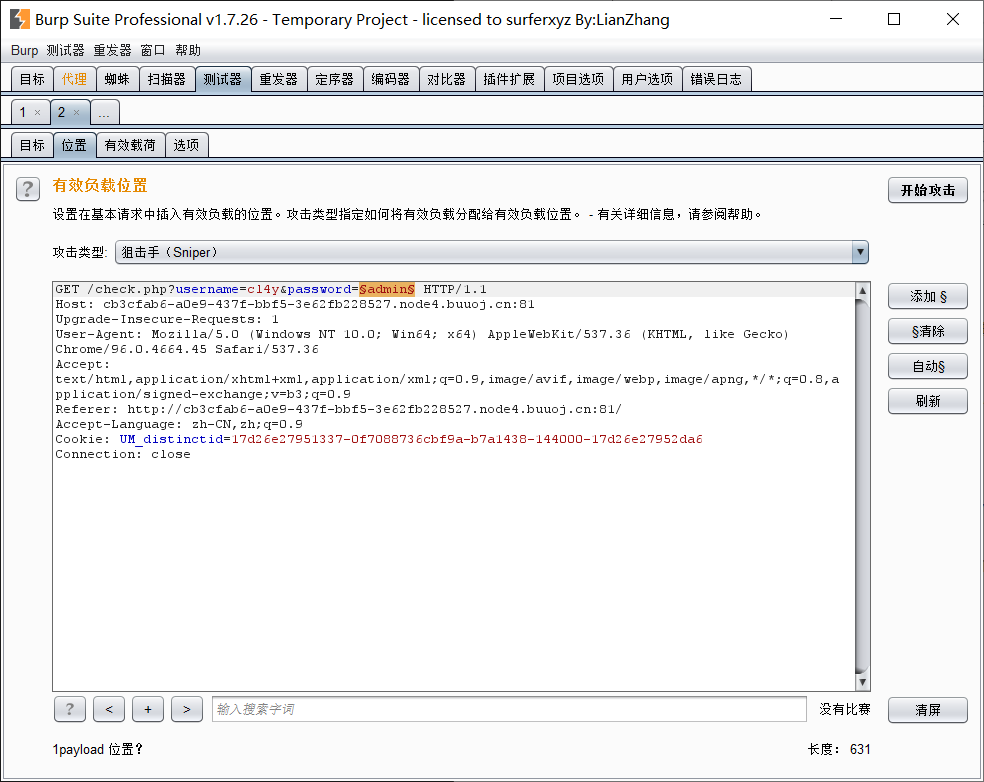Open the 测试器 menu in menu bar

click(x=65, y=50)
